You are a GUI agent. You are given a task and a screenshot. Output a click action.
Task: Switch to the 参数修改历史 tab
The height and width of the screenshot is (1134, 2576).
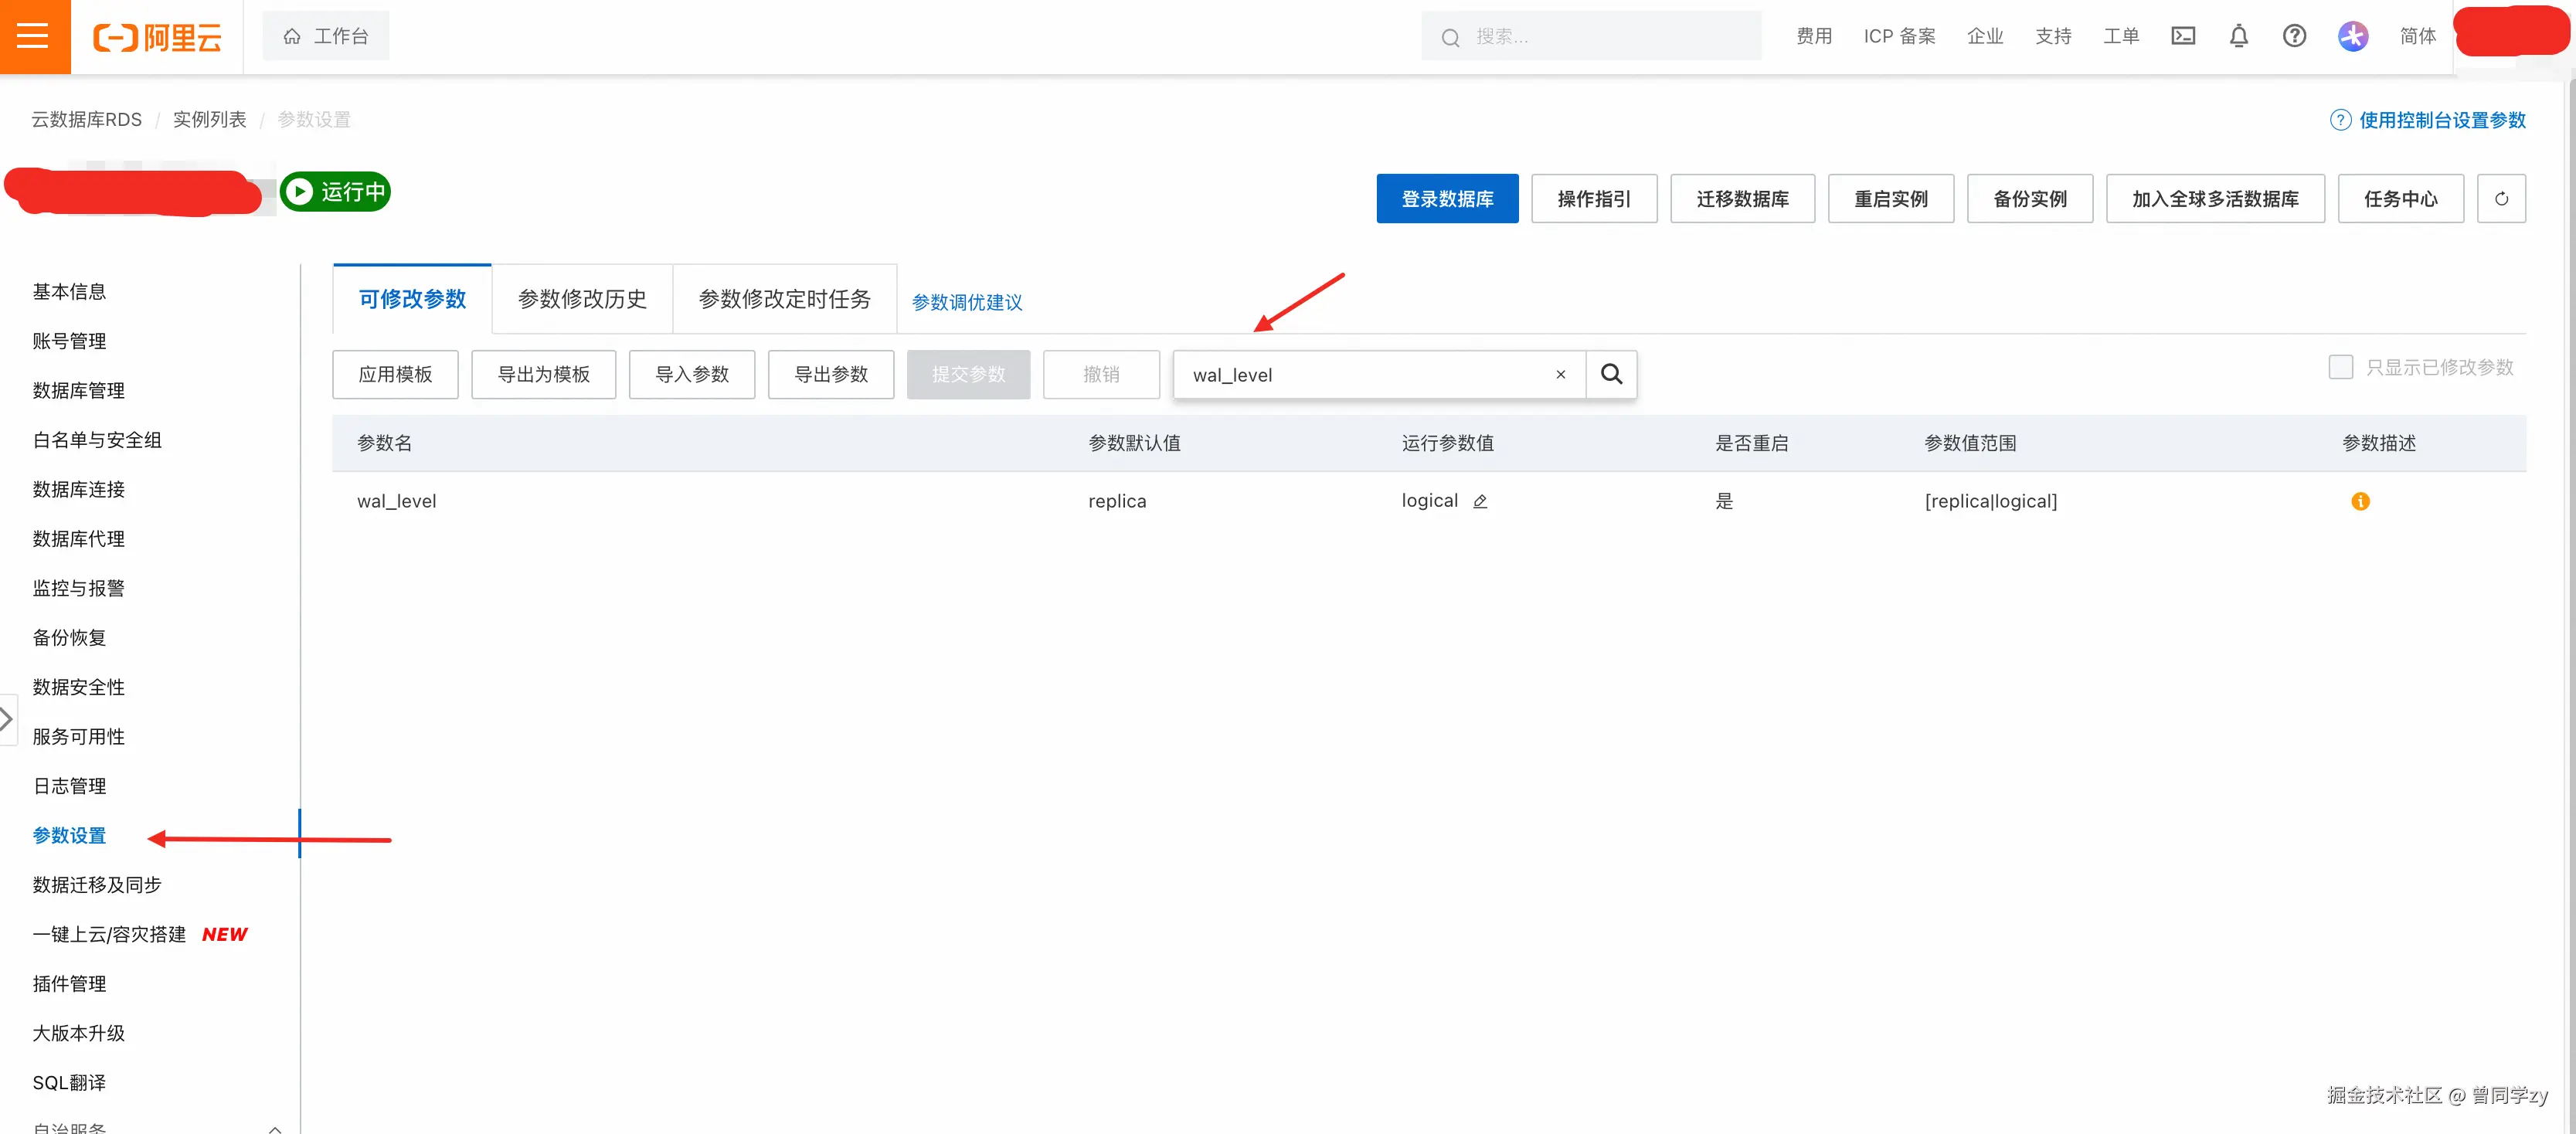click(x=582, y=298)
